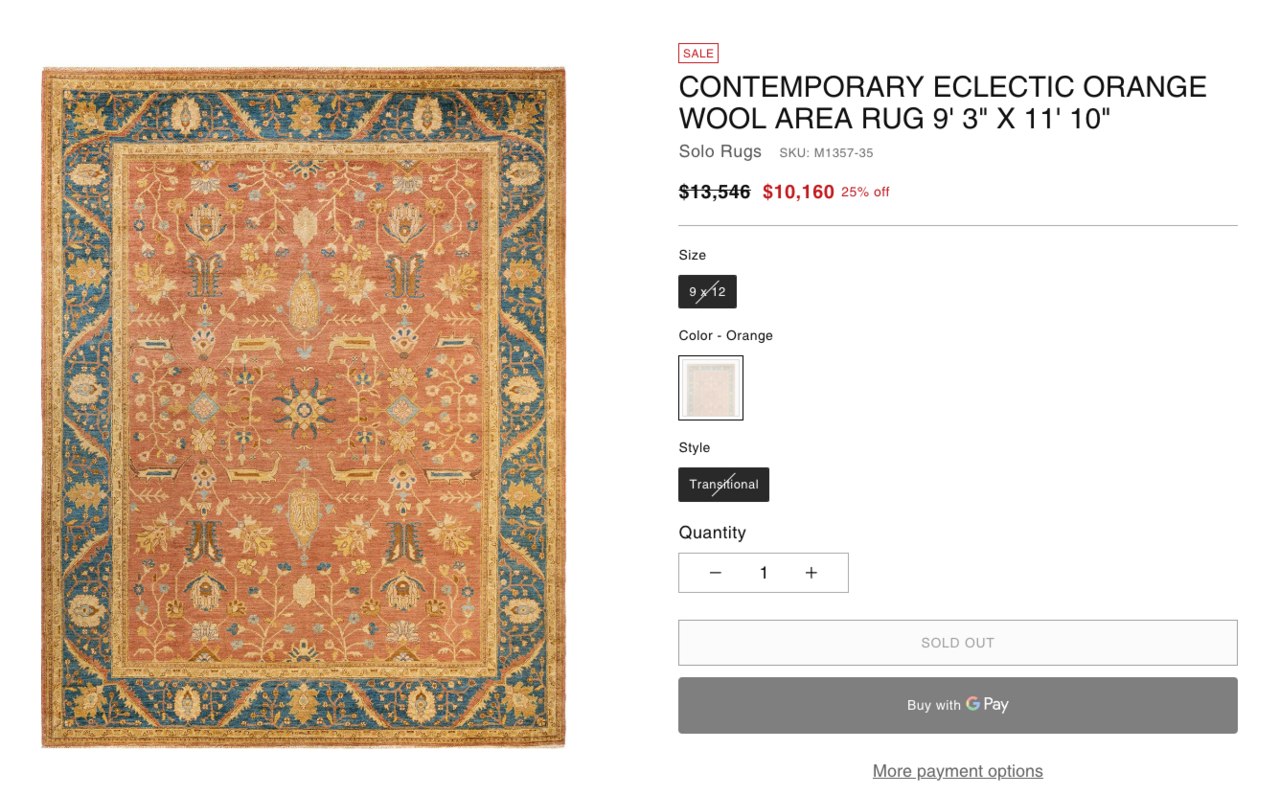This screenshot has width=1280, height=795.
Task: Click the Buy with Google Pay button
Action: point(957,705)
